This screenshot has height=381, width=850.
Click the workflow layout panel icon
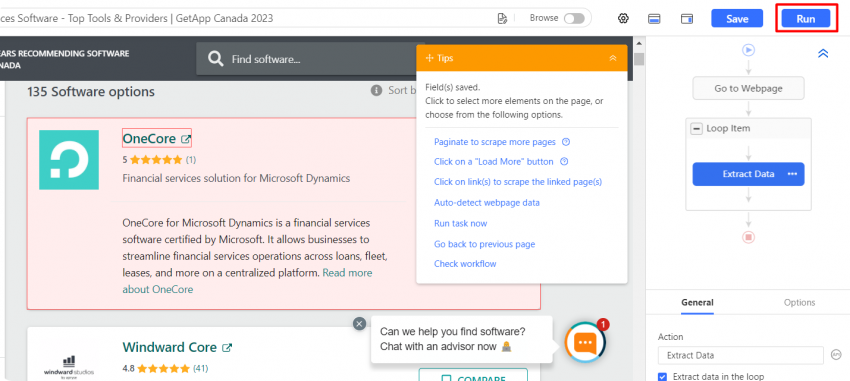tap(687, 19)
